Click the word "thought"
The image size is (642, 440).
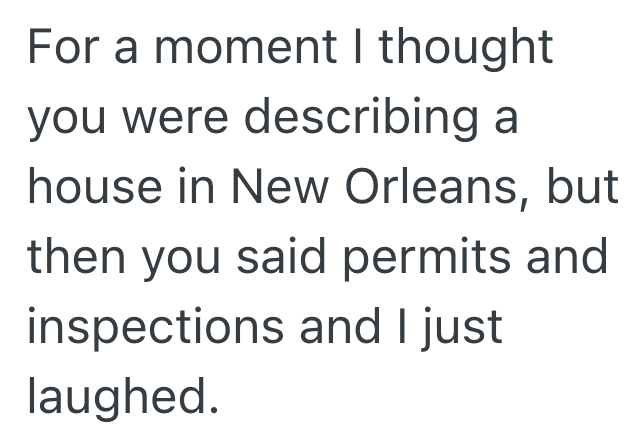coord(465,47)
